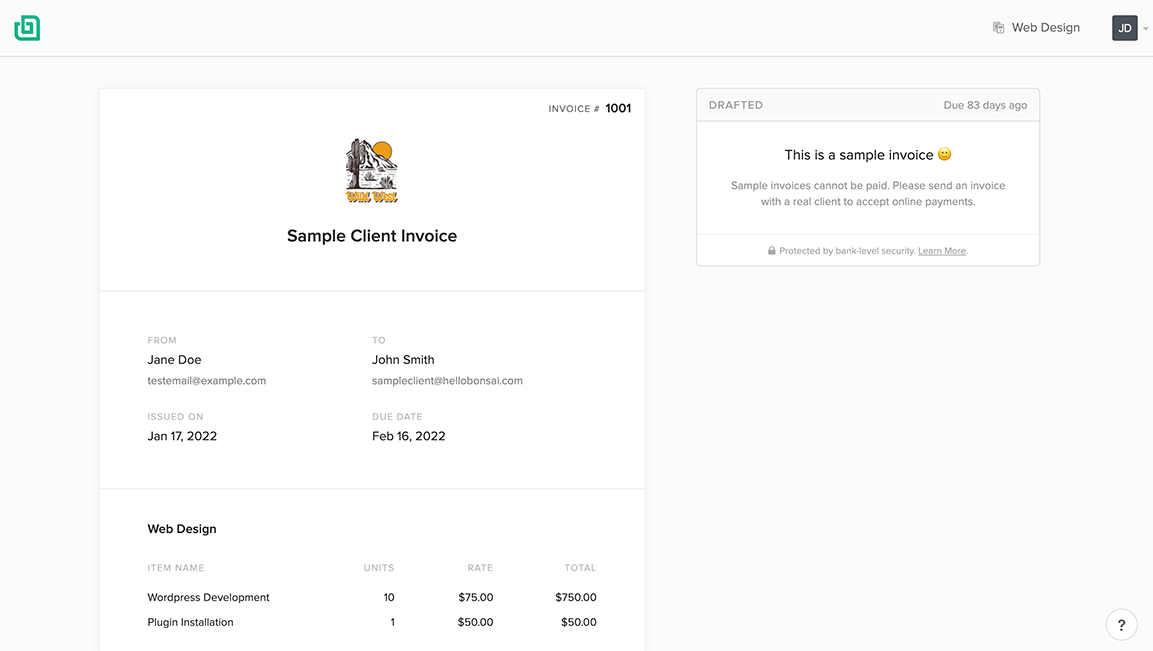The width and height of the screenshot is (1153, 651).
Task: Click the email testemail@example.com
Action: [207, 381]
